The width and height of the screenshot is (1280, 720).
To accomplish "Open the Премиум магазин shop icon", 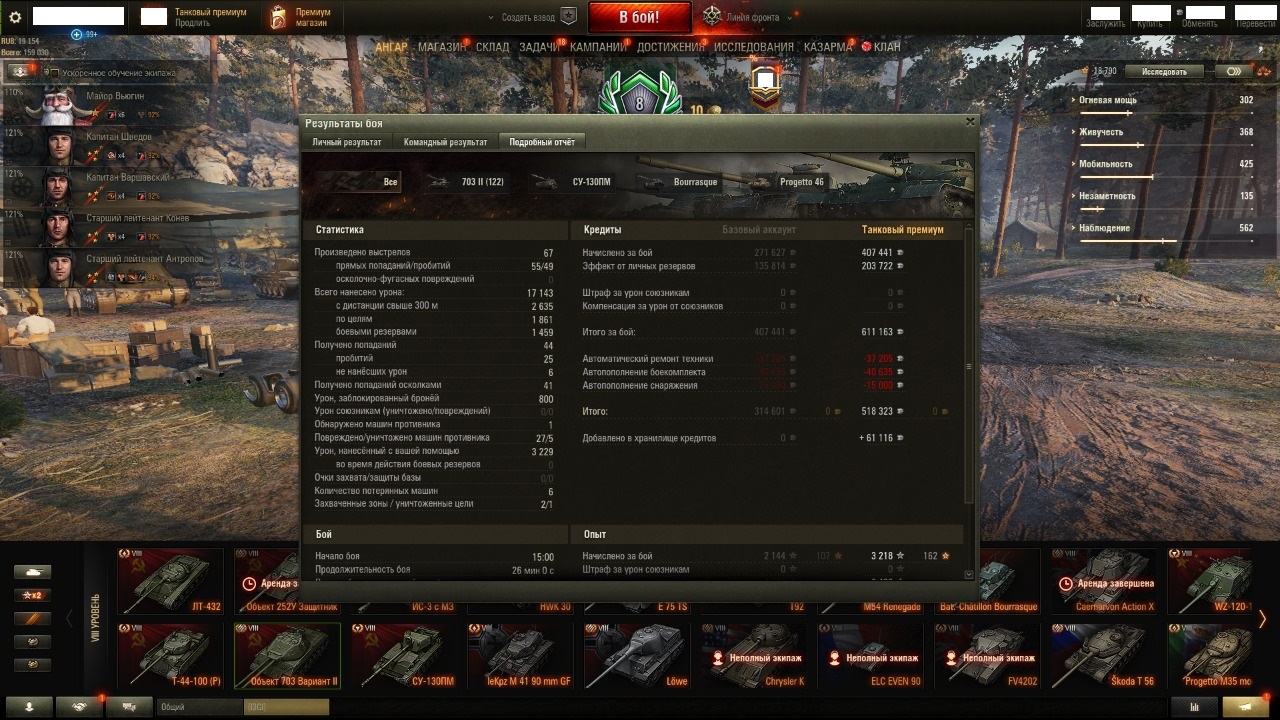I will pyautogui.click(x=280, y=17).
